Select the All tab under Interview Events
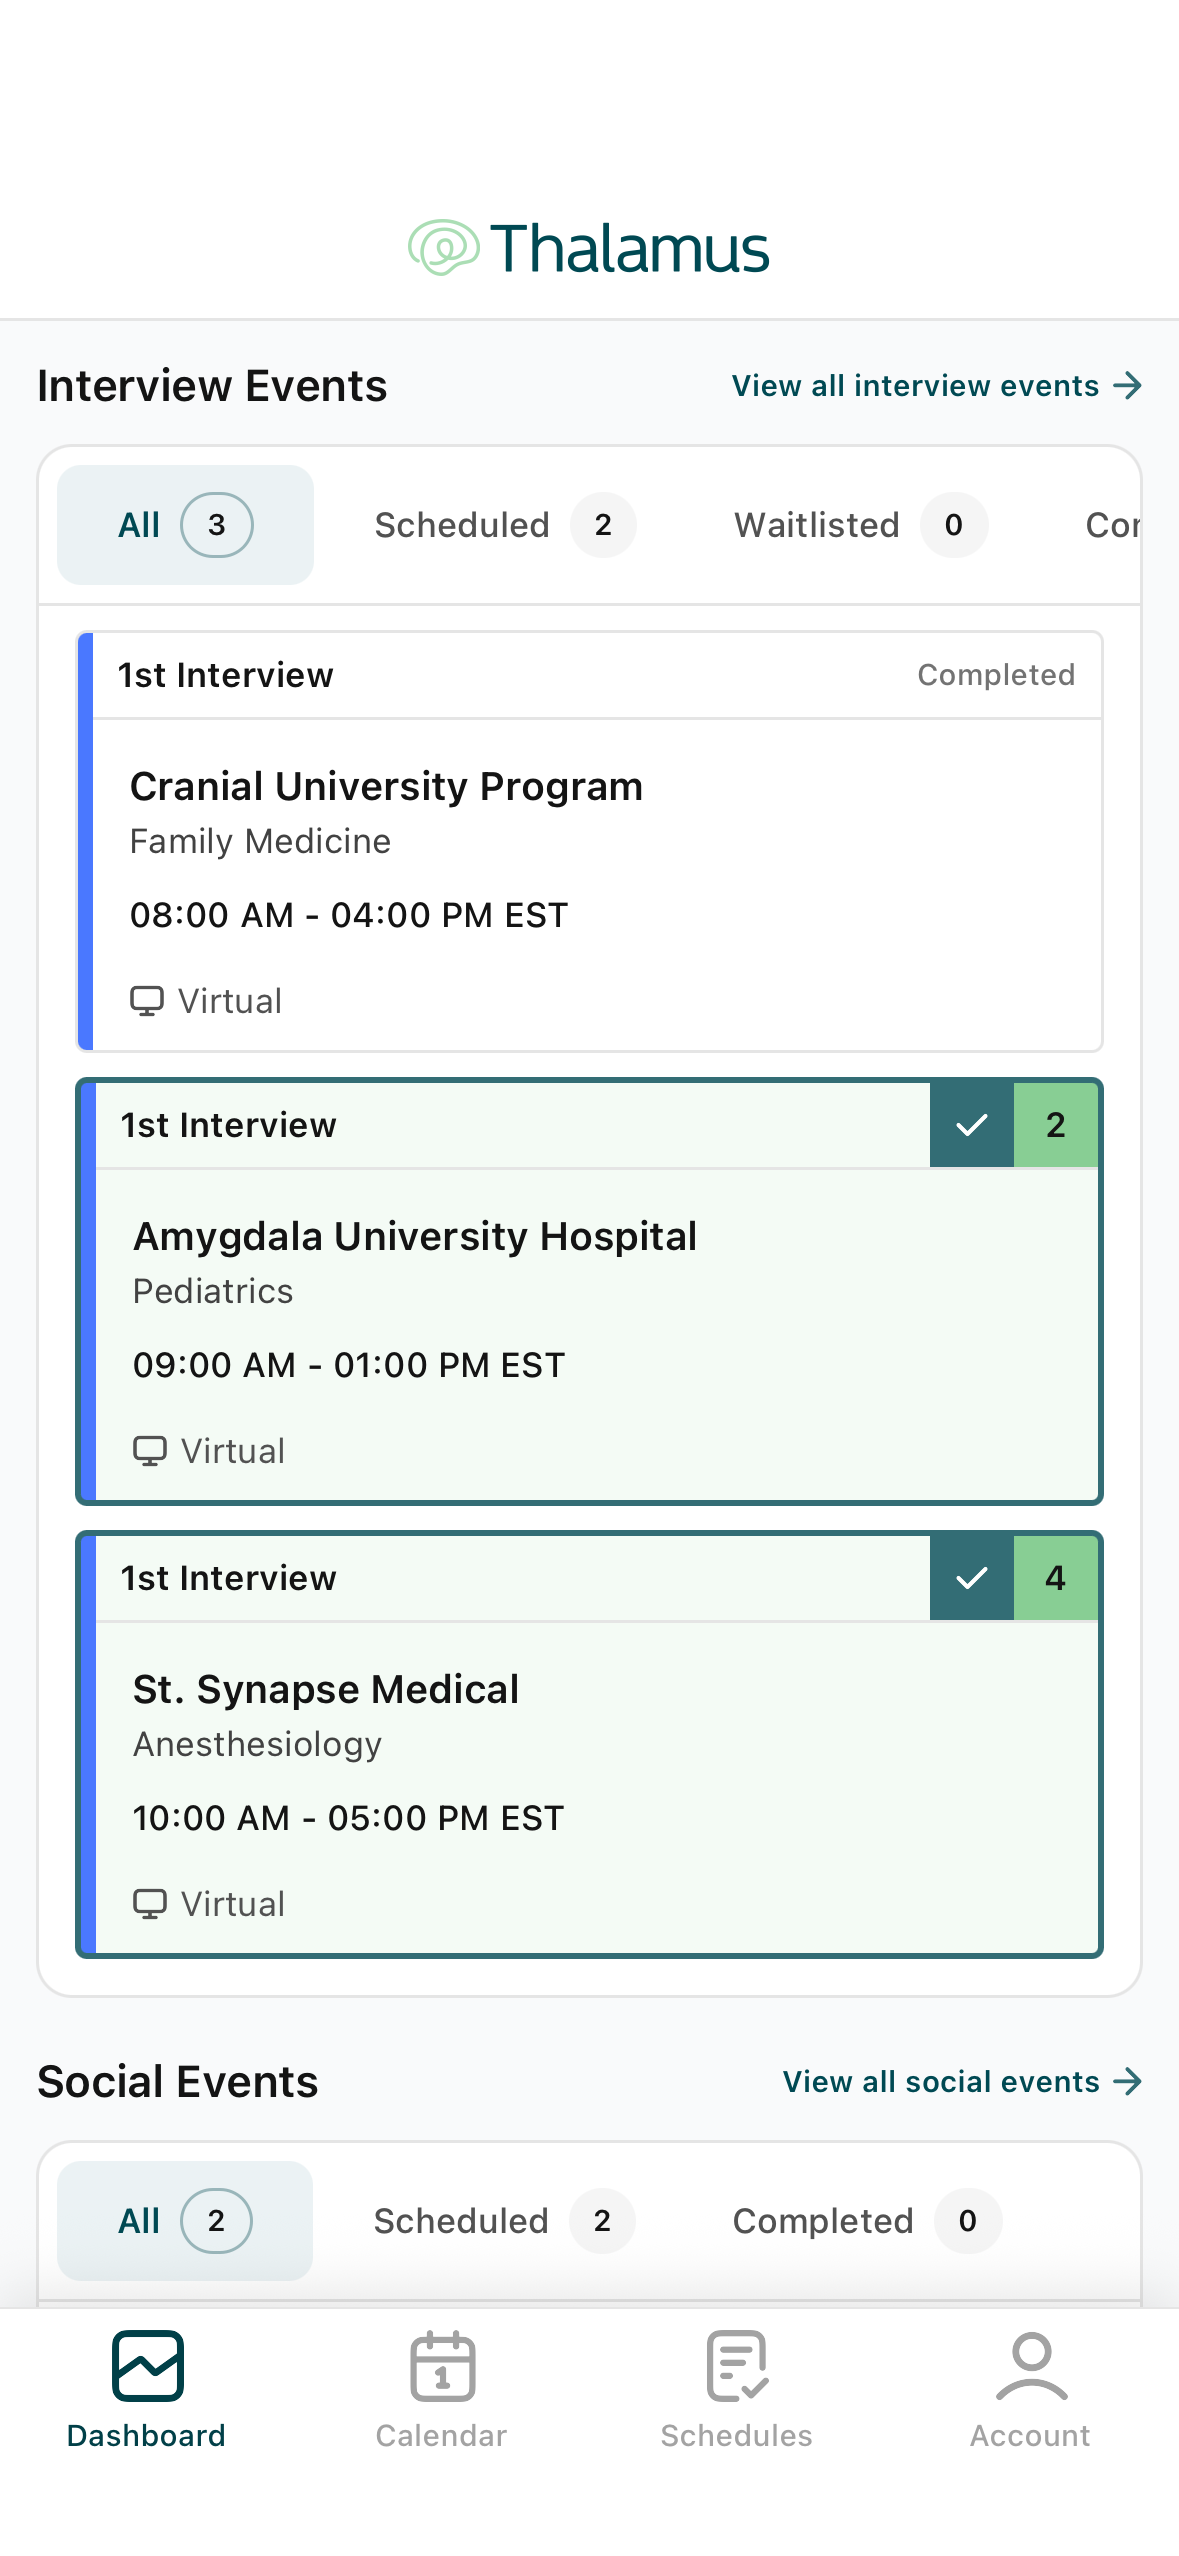This screenshot has height=2556, width=1179. click(185, 525)
